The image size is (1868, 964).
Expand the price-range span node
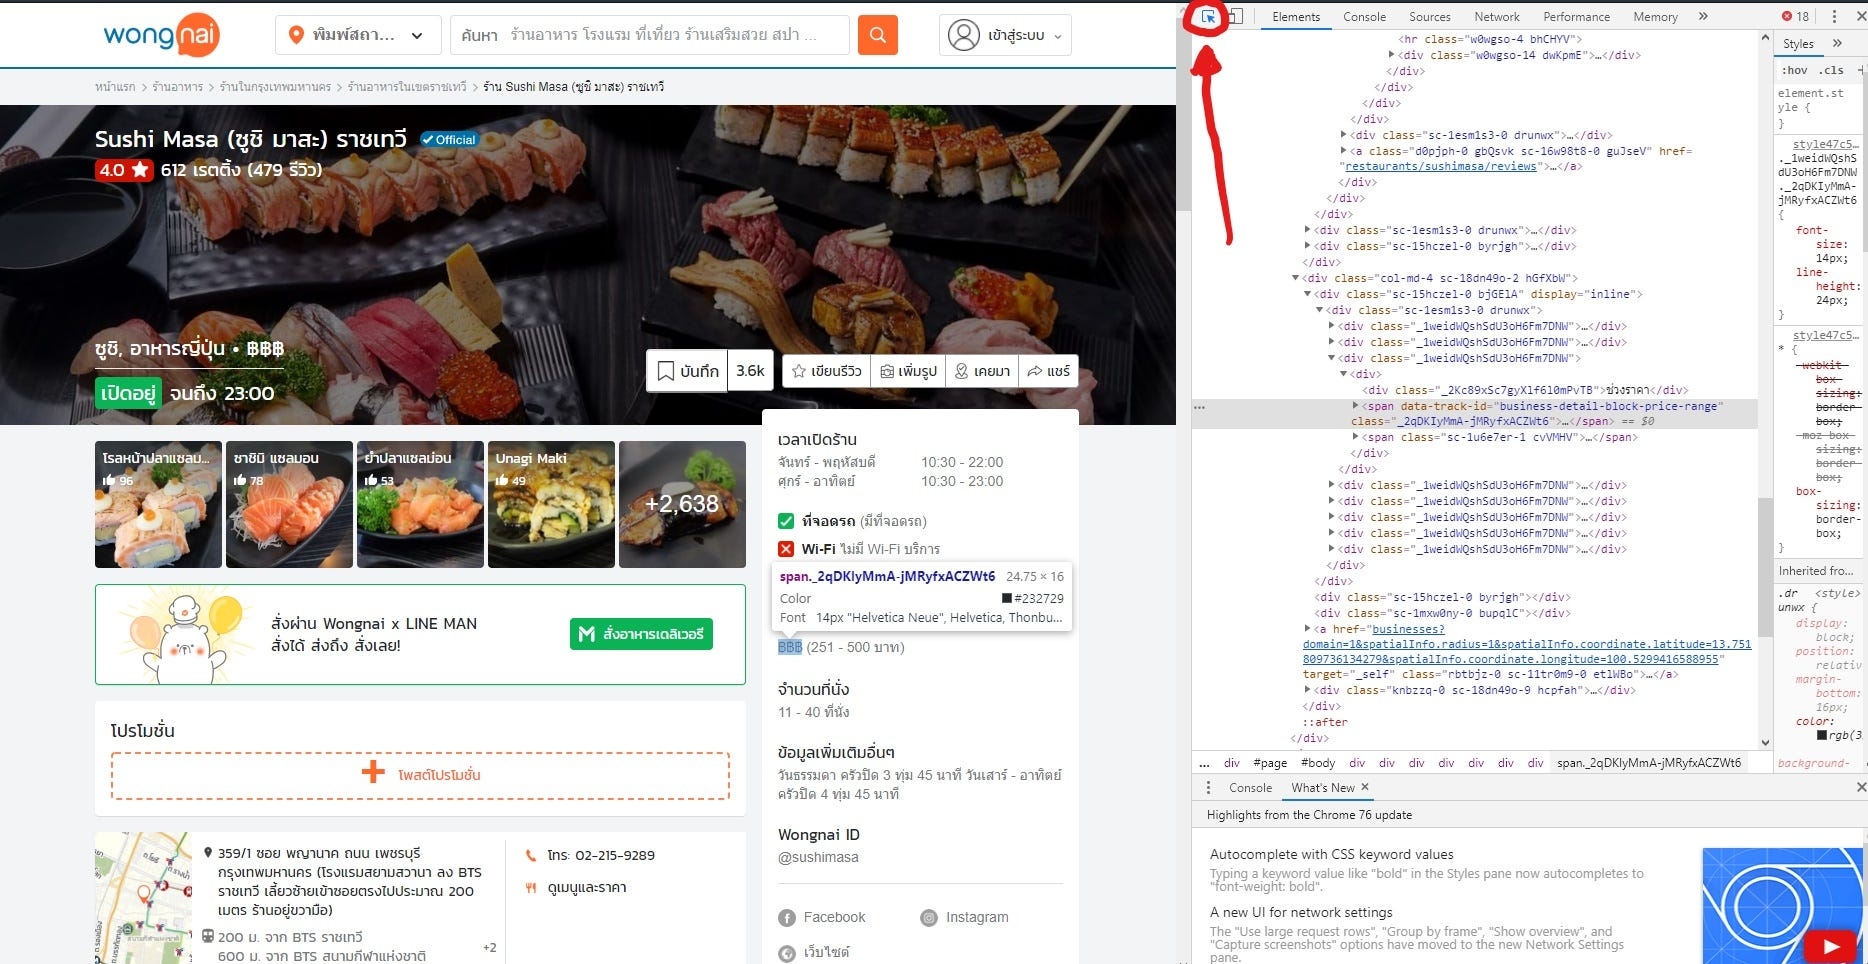1356,406
